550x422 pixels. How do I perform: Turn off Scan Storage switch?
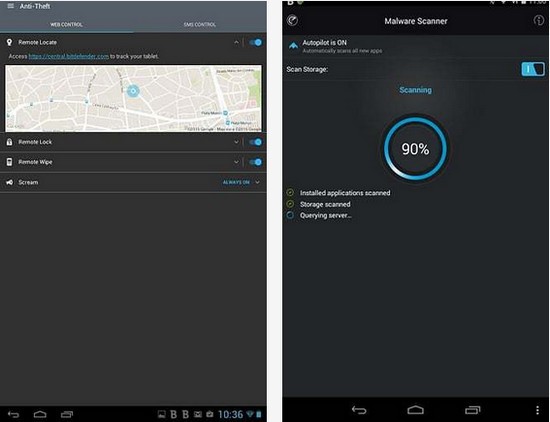pyautogui.click(x=533, y=69)
